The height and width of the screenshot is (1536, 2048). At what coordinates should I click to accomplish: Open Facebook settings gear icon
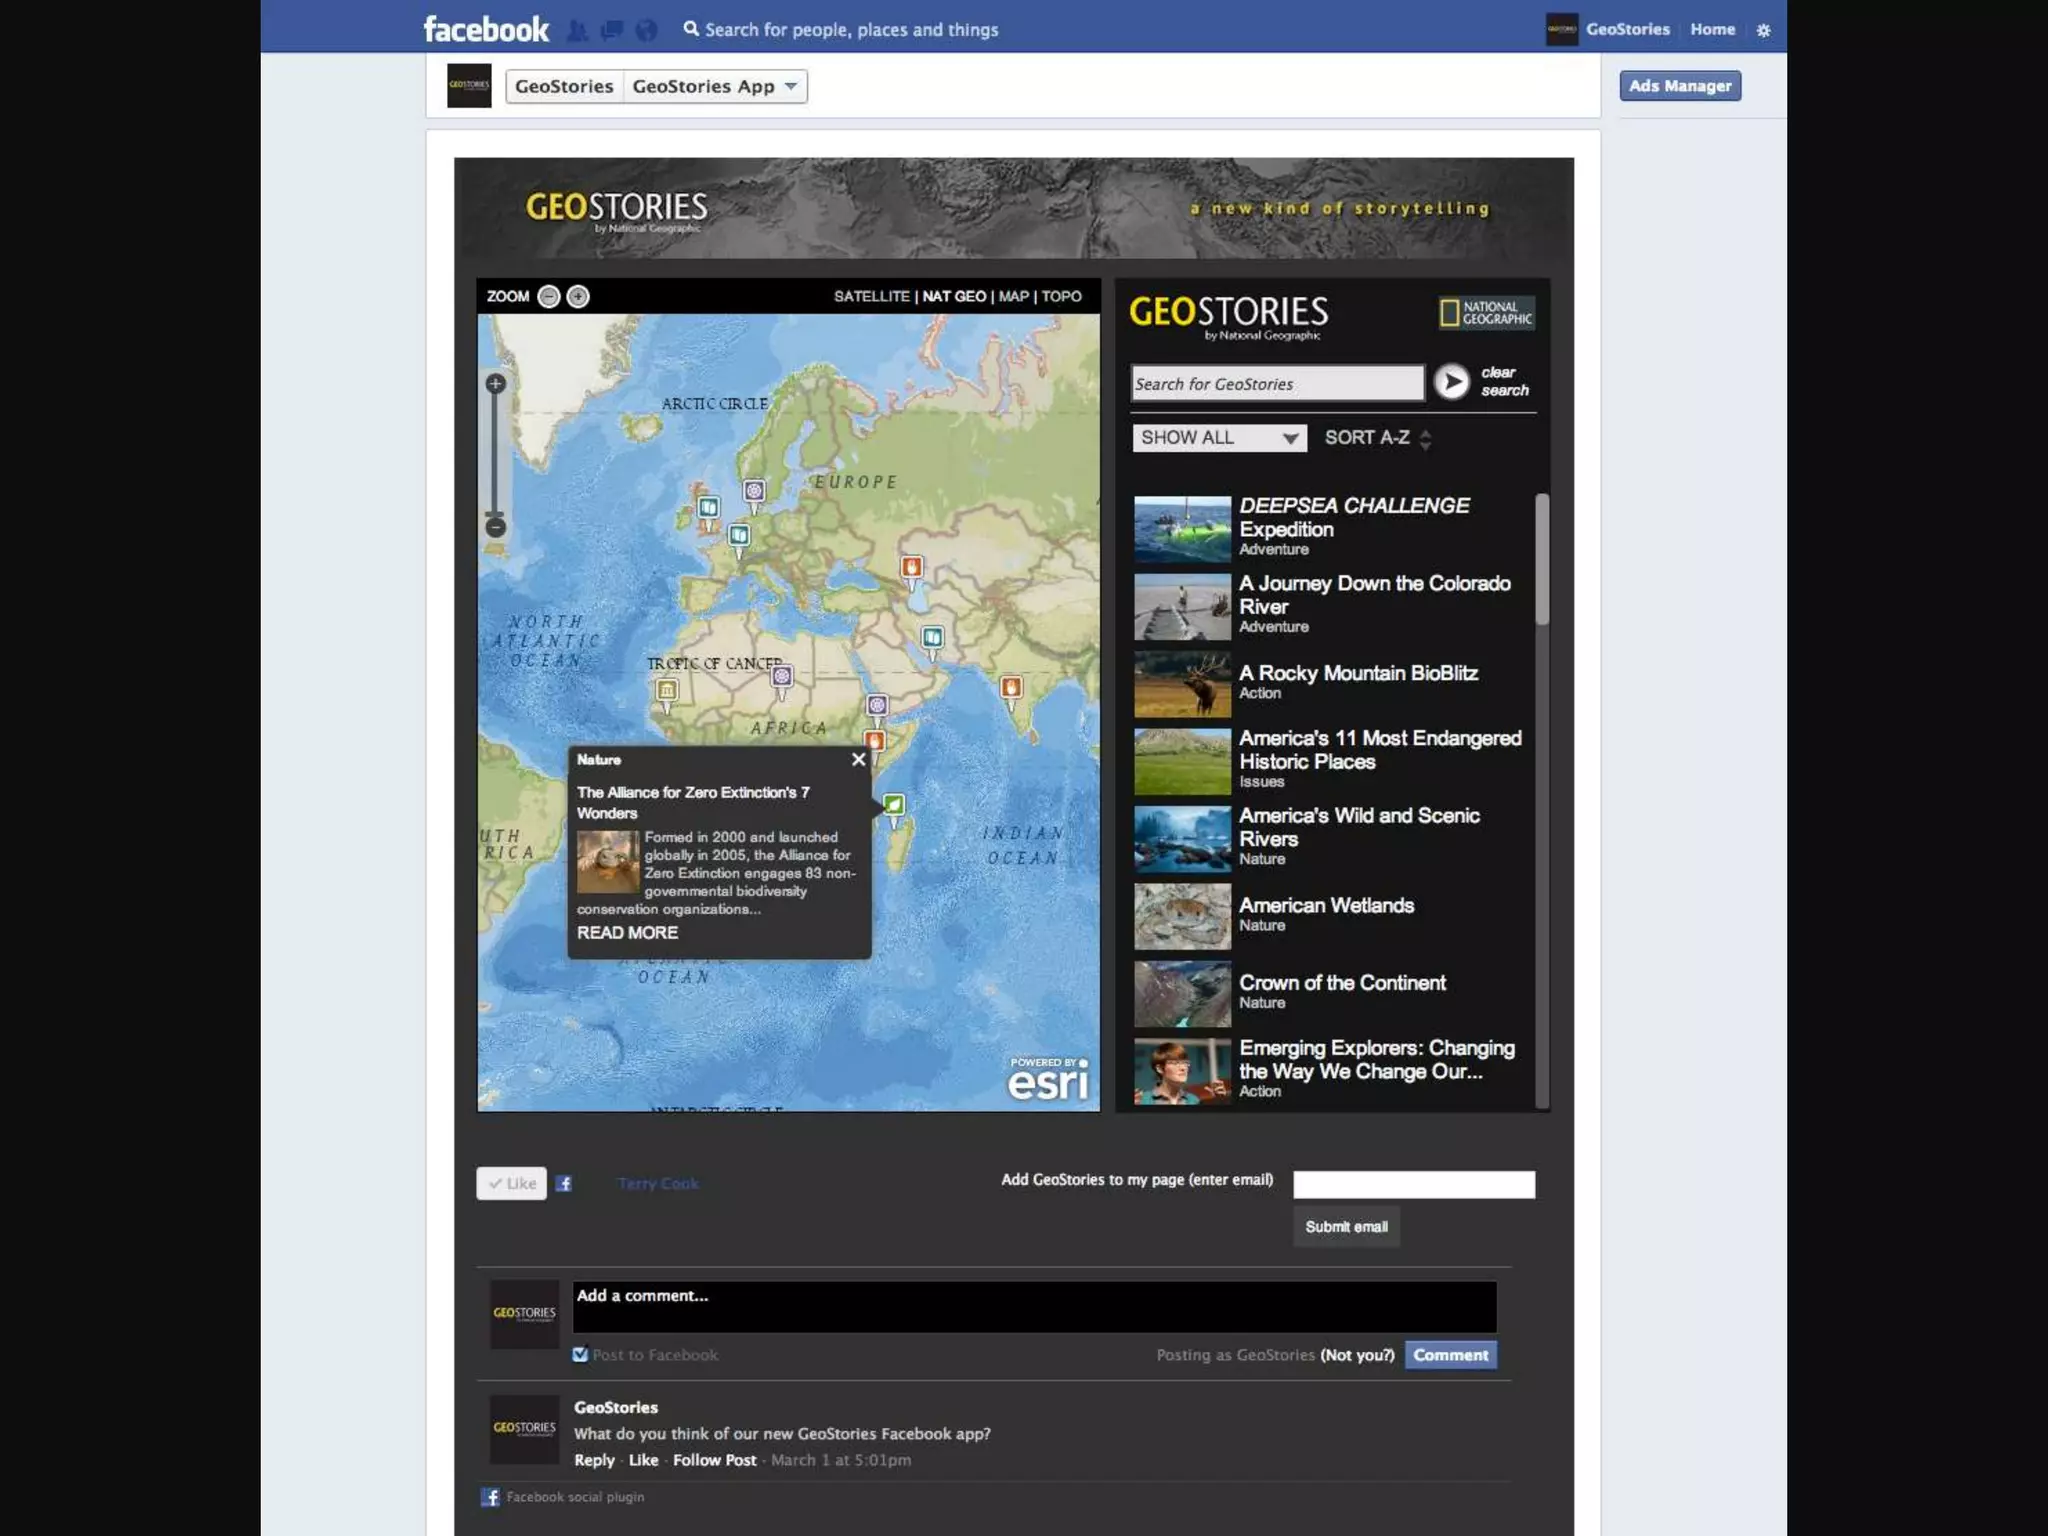pyautogui.click(x=1763, y=30)
